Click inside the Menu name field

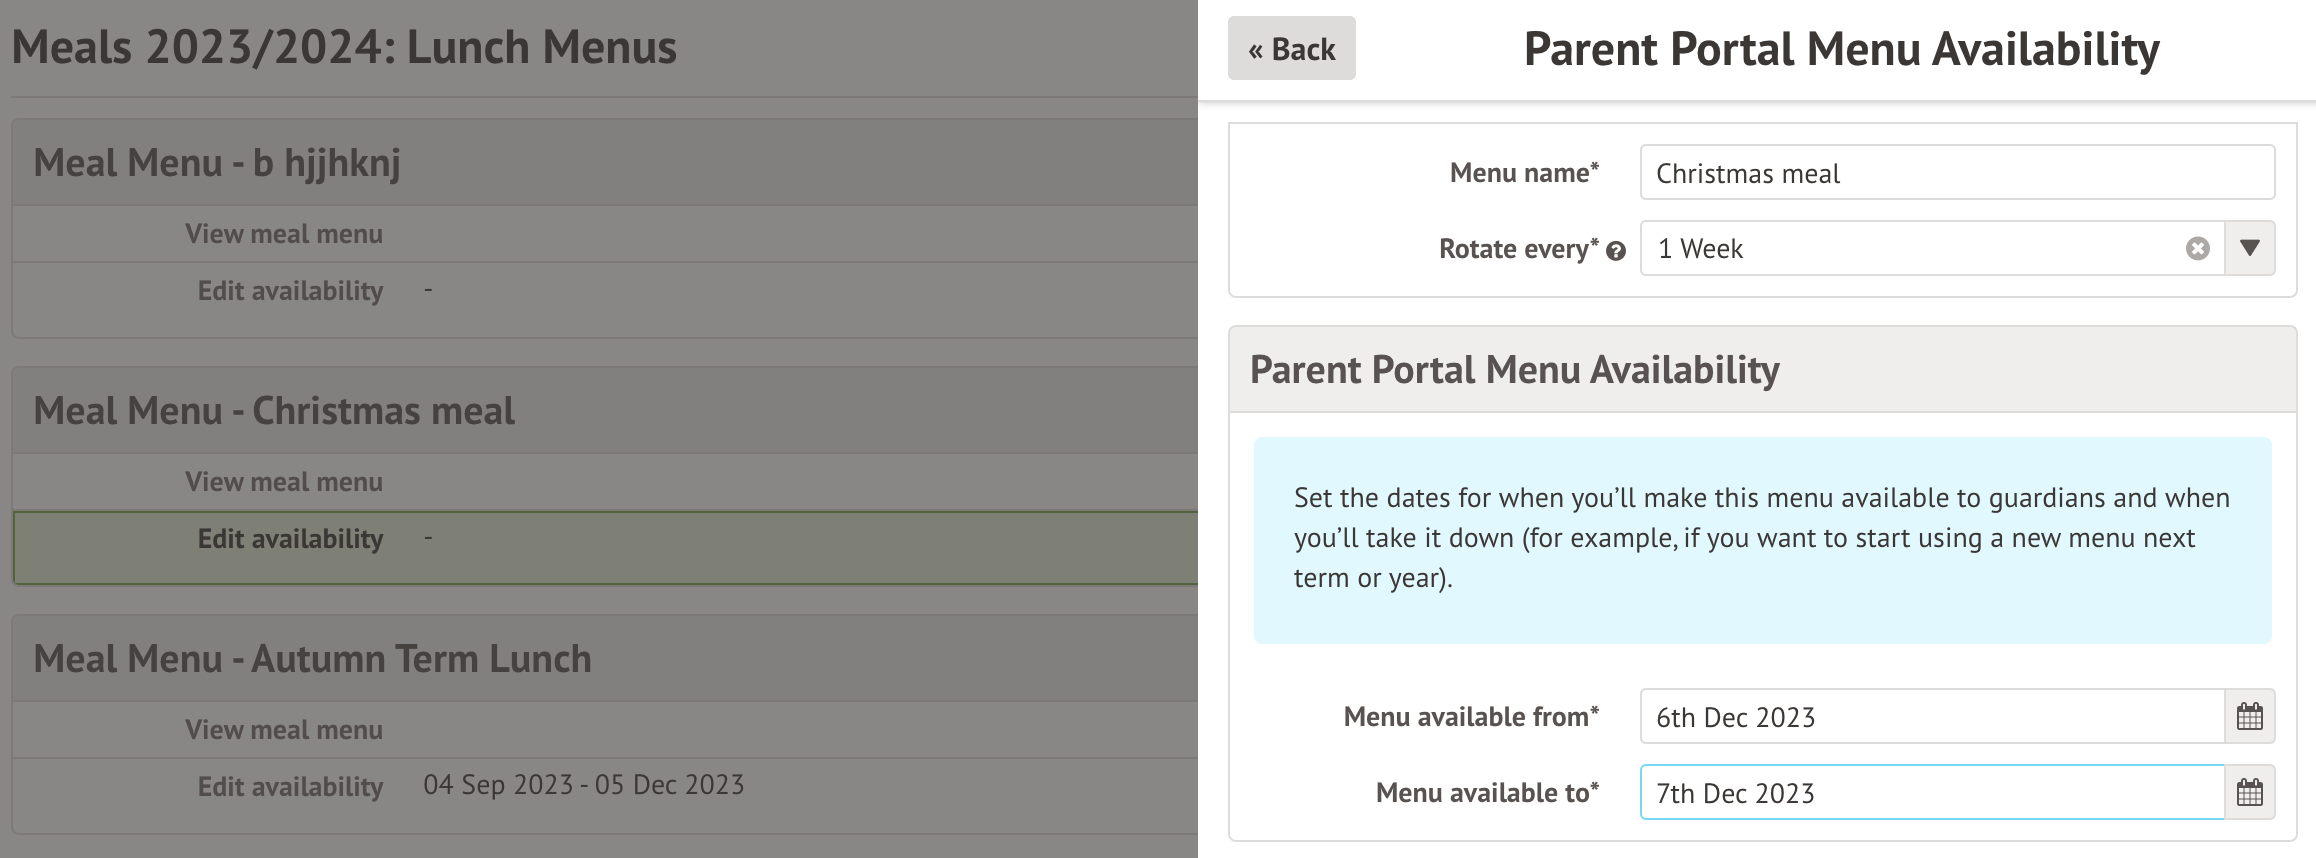(1957, 172)
